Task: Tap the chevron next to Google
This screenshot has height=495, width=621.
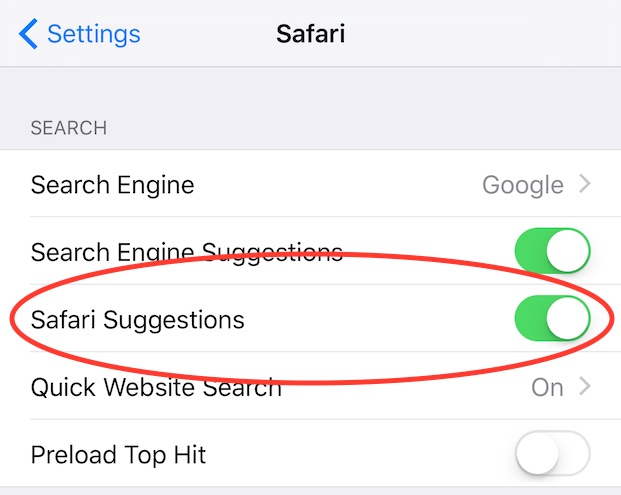Action: [585, 184]
